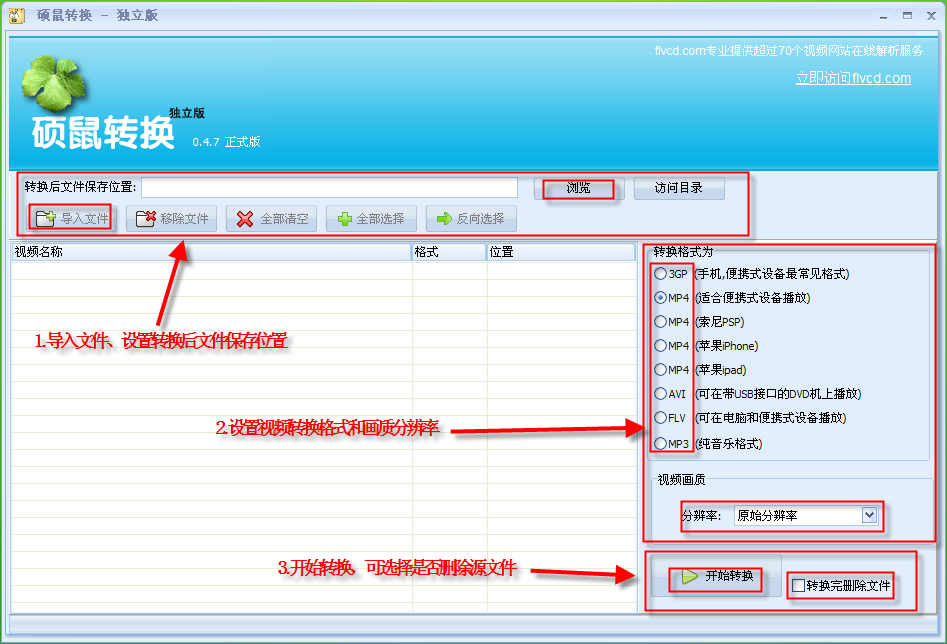Image resolution: width=947 pixels, height=644 pixels.
Task: Enable delete file after conversion checkbox
Action: click(x=798, y=586)
